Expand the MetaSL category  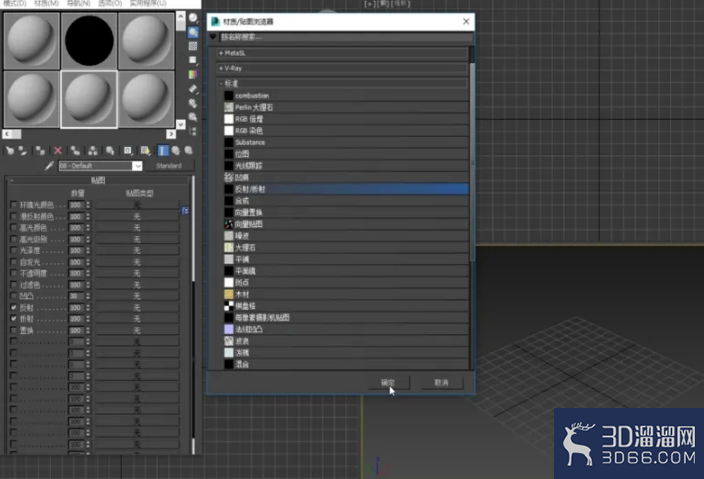[342, 53]
